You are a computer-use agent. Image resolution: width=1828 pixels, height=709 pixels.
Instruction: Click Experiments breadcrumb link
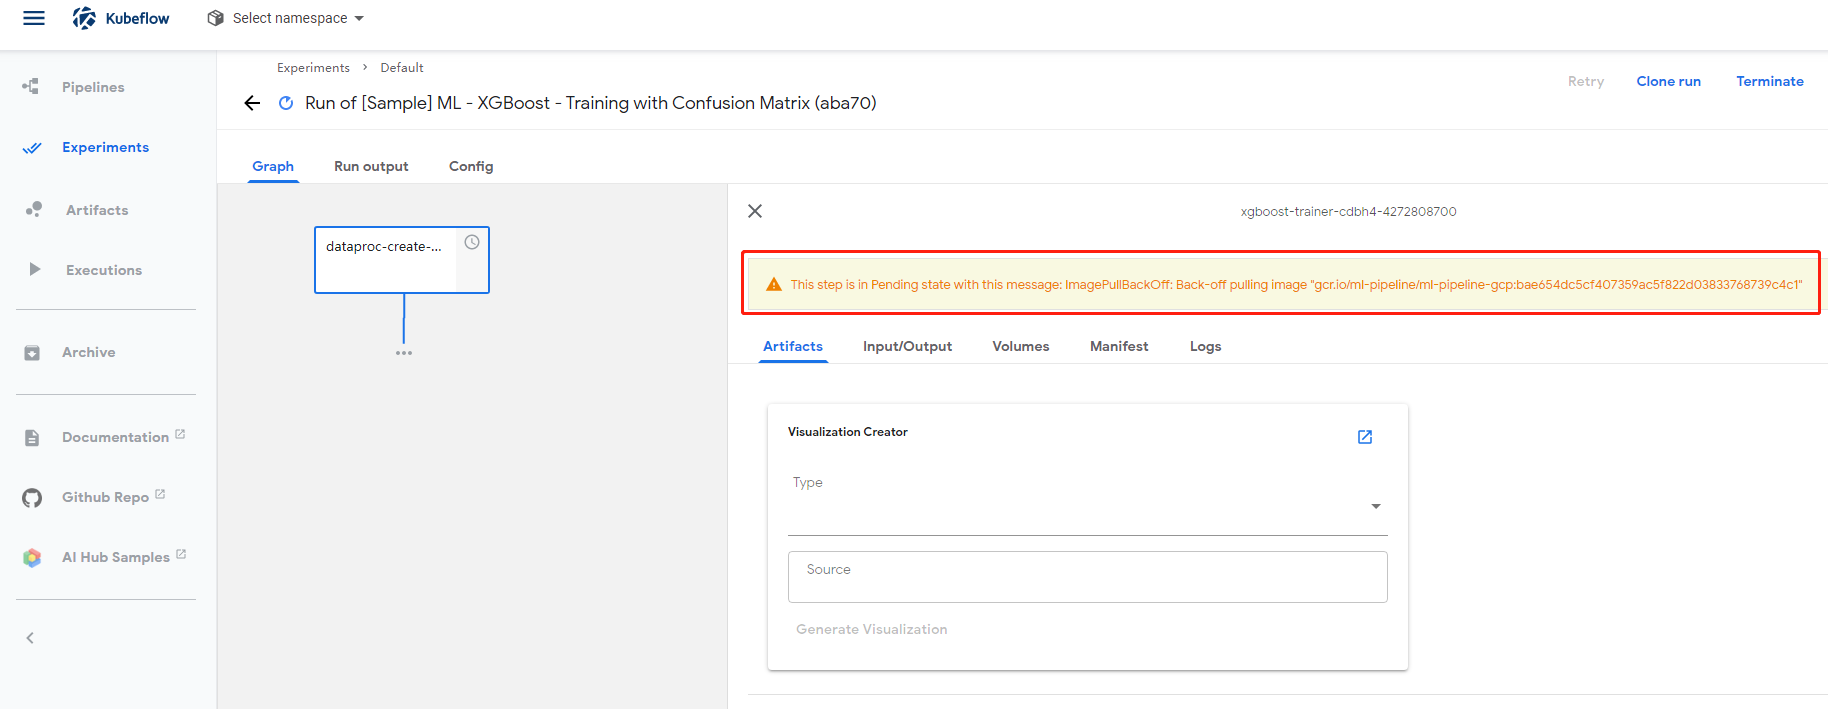[313, 68]
